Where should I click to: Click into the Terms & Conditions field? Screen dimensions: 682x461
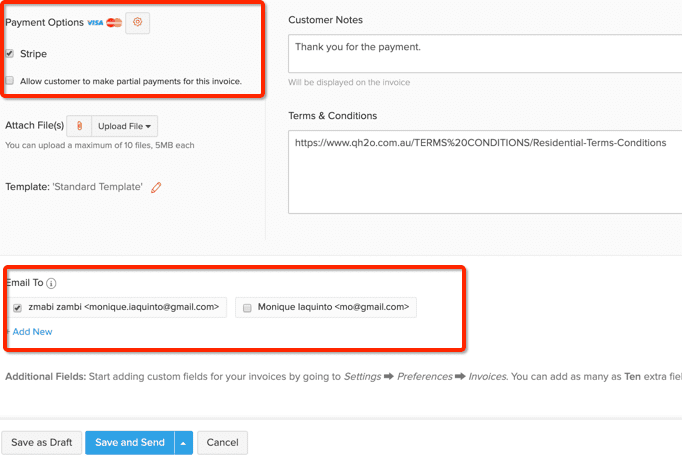[x=485, y=172]
